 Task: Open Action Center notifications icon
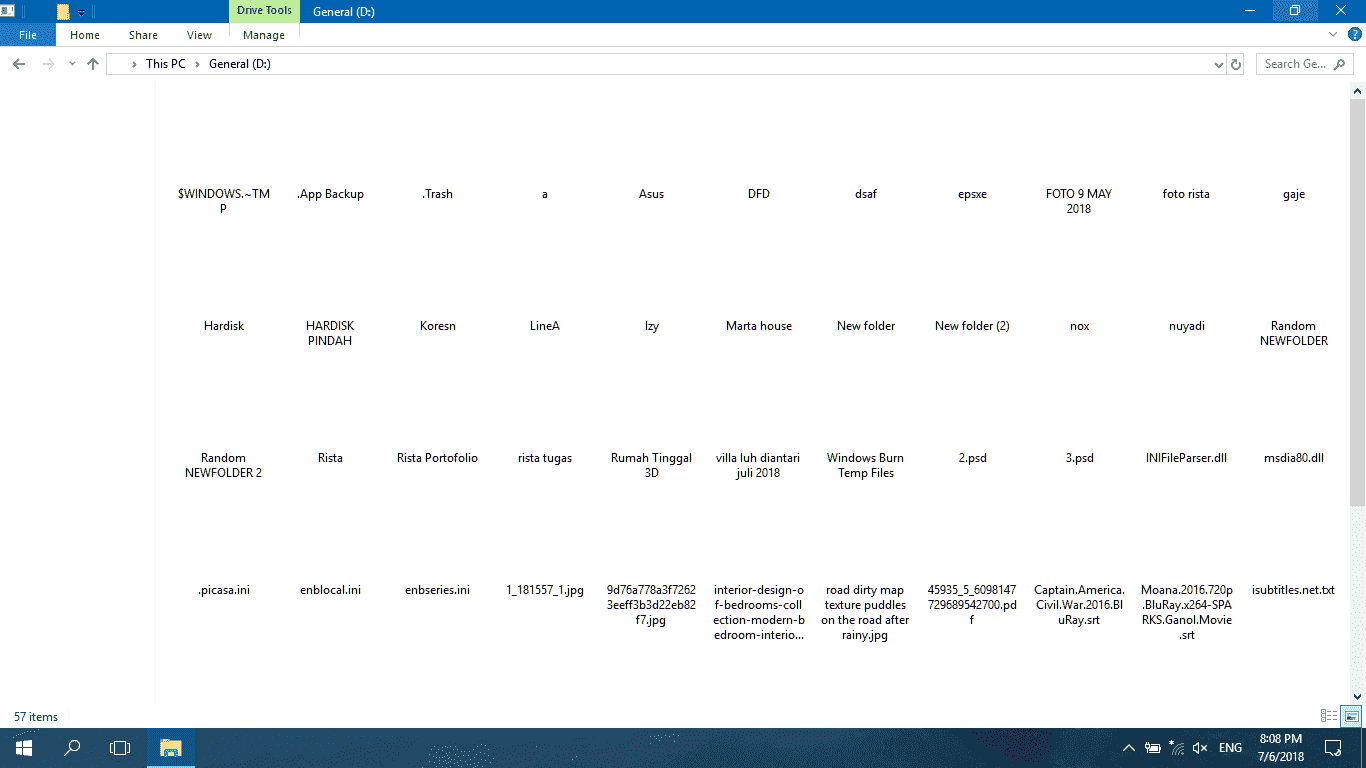[1333, 748]
